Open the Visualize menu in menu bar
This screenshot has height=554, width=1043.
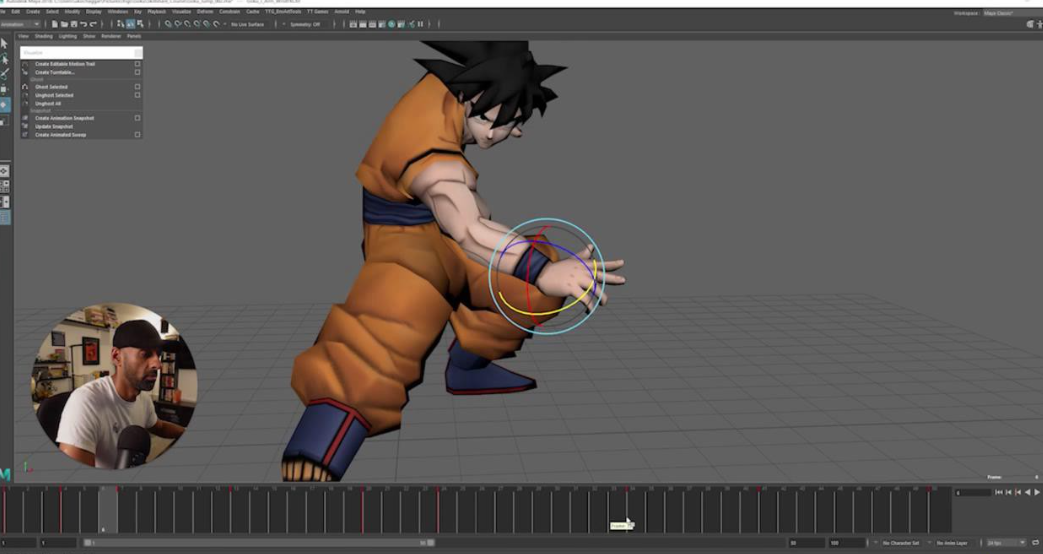point(182,11)
